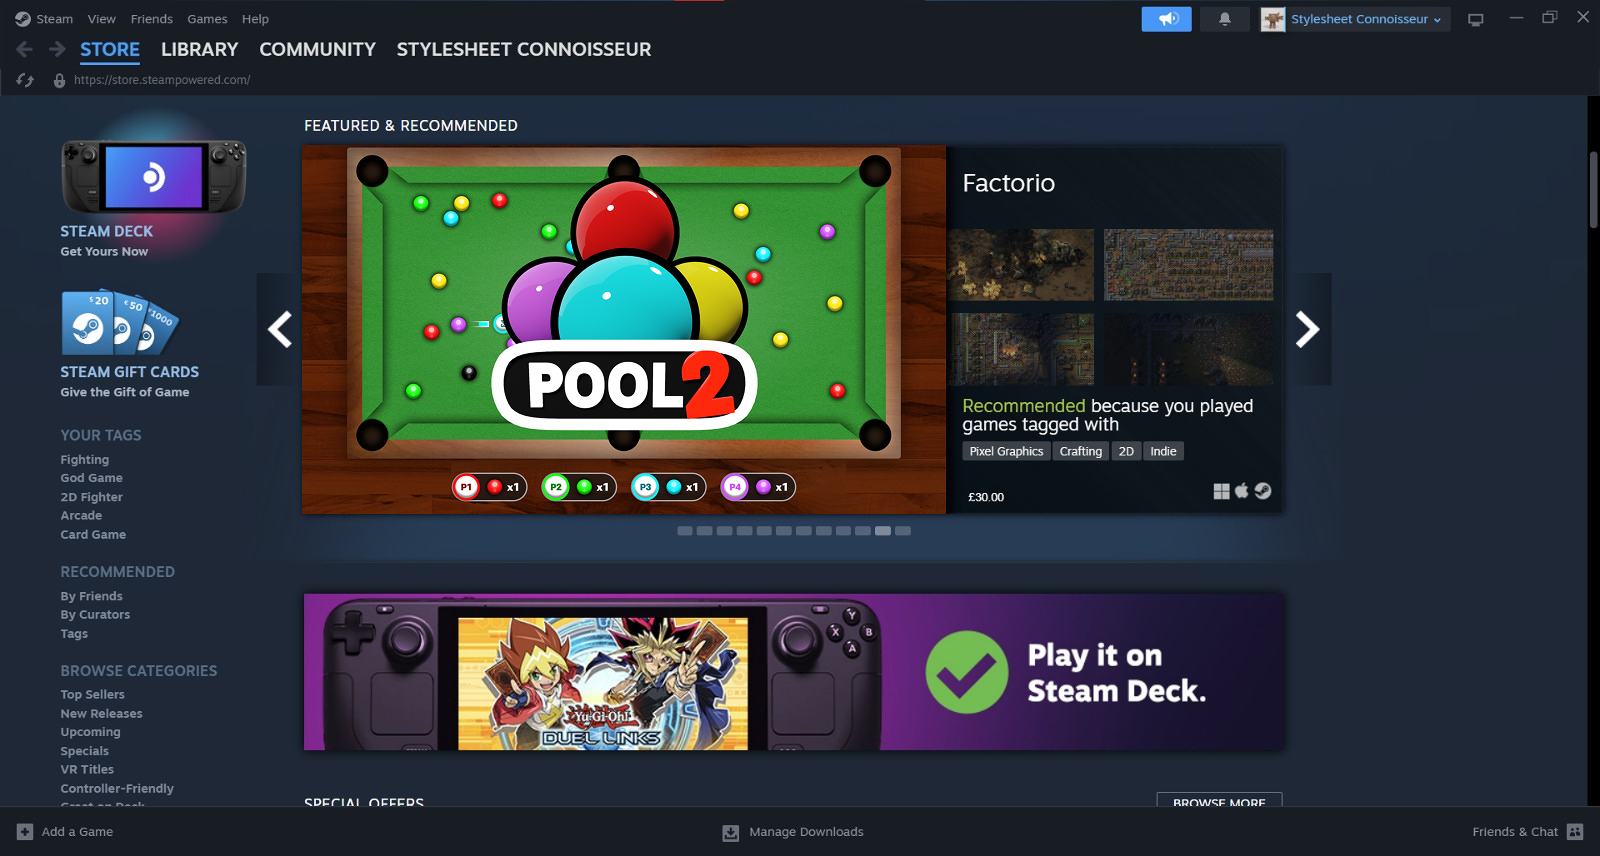Viewport: 1600px width, 856px height.
Task: Browse New Releases category
Action: (101, 714)
